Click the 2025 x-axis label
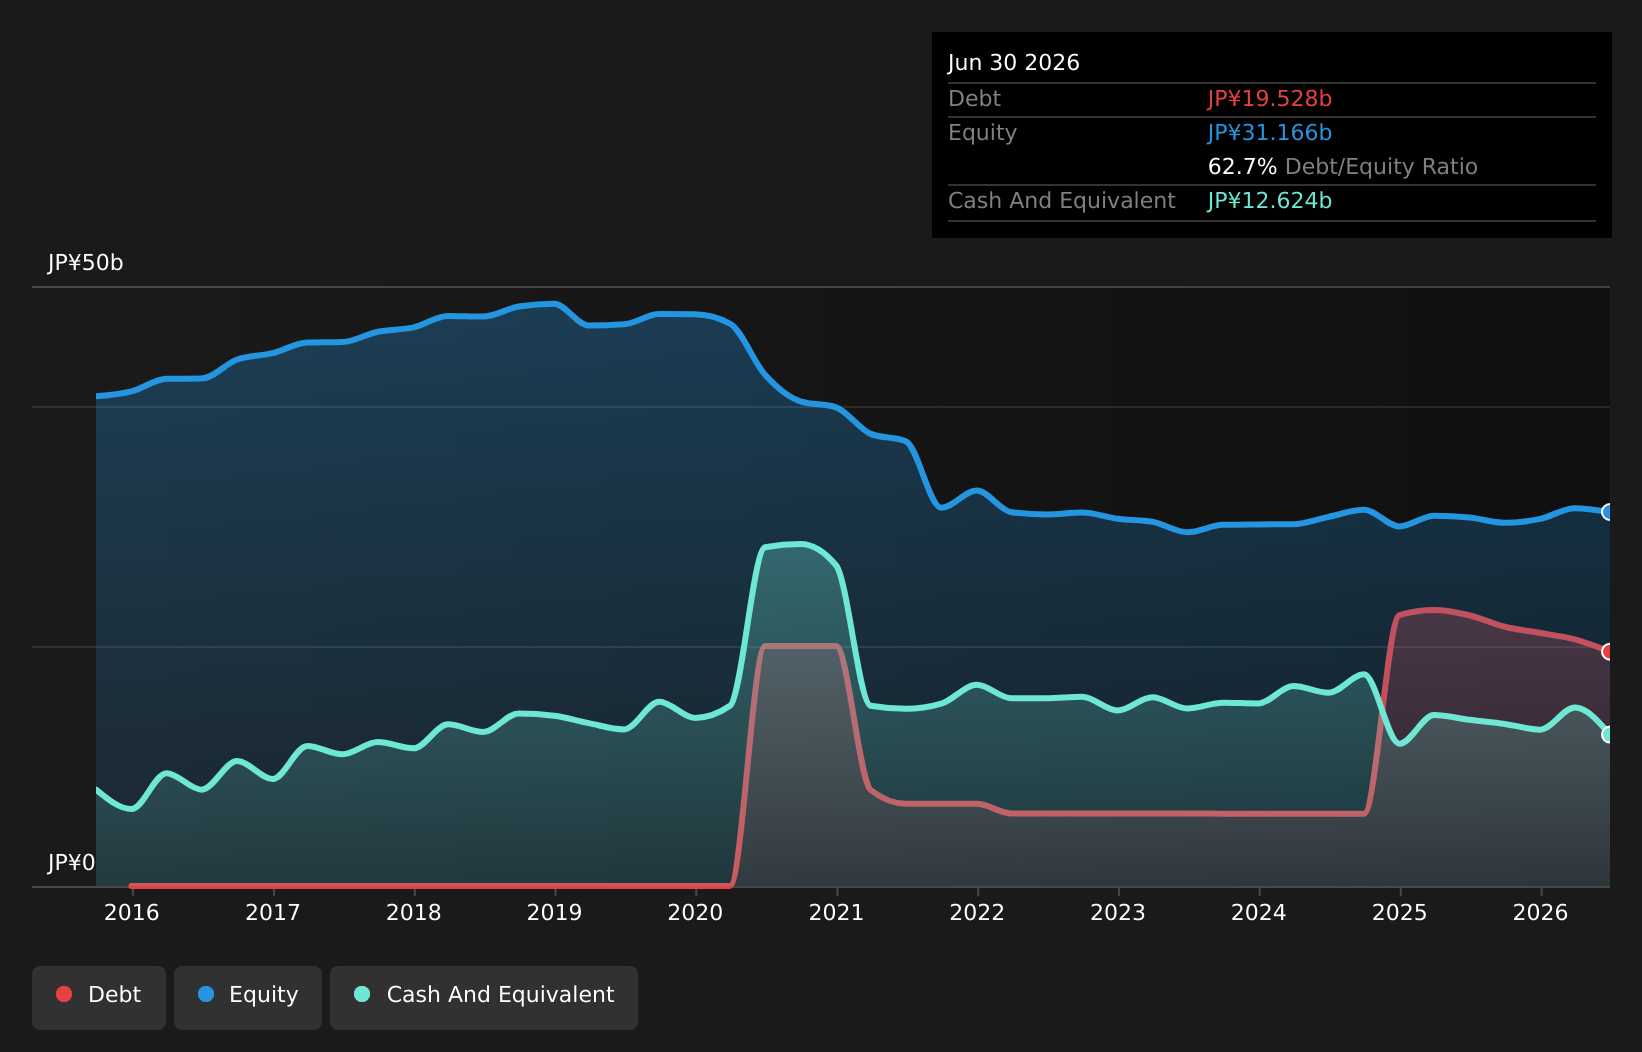 [x=1400, y=913]
